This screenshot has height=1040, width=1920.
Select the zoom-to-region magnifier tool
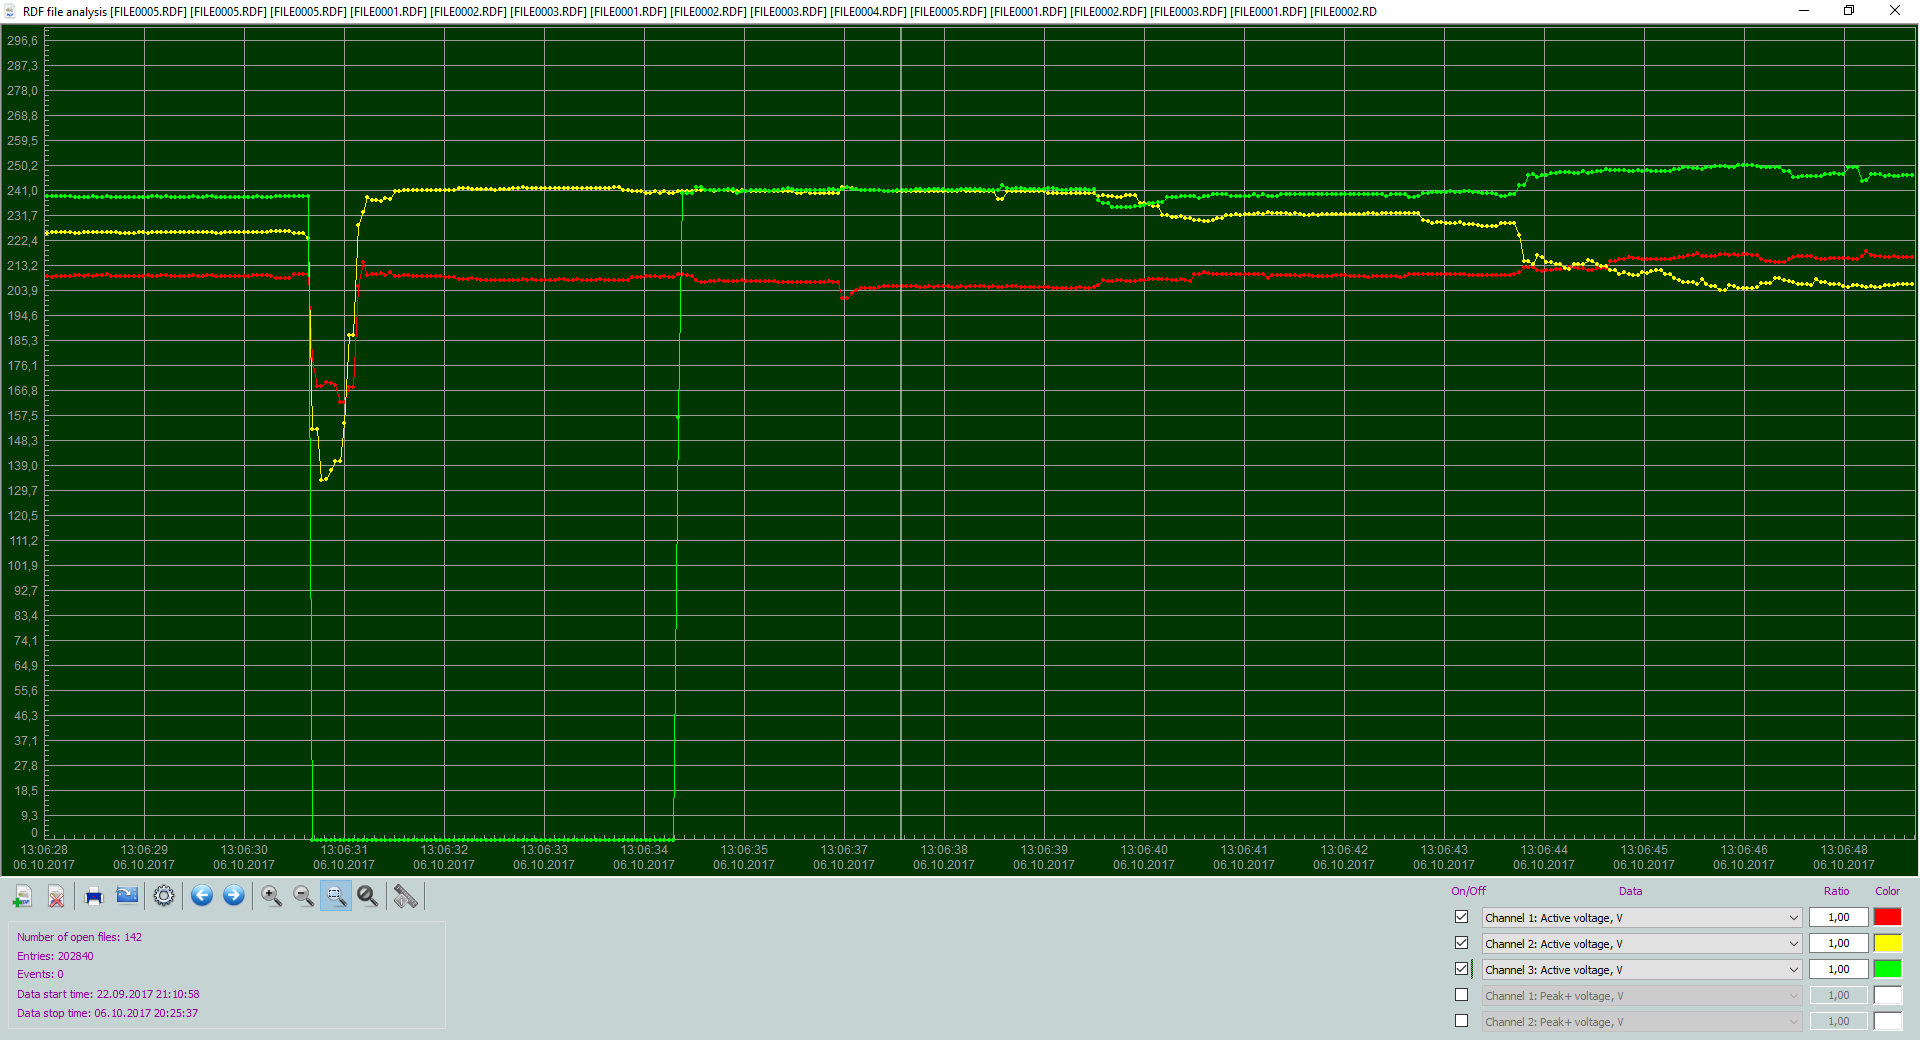pos(336,896)
